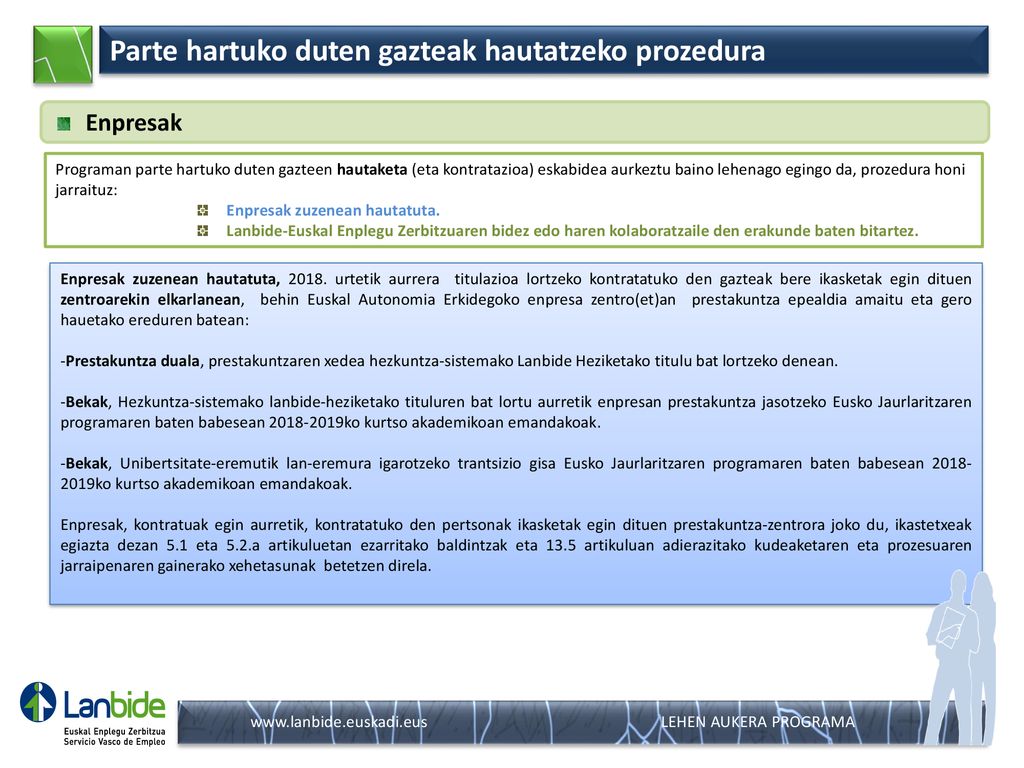Open the www.lanbide.euskadi.eus link
1024x768 pixels.
click(339, 722)
